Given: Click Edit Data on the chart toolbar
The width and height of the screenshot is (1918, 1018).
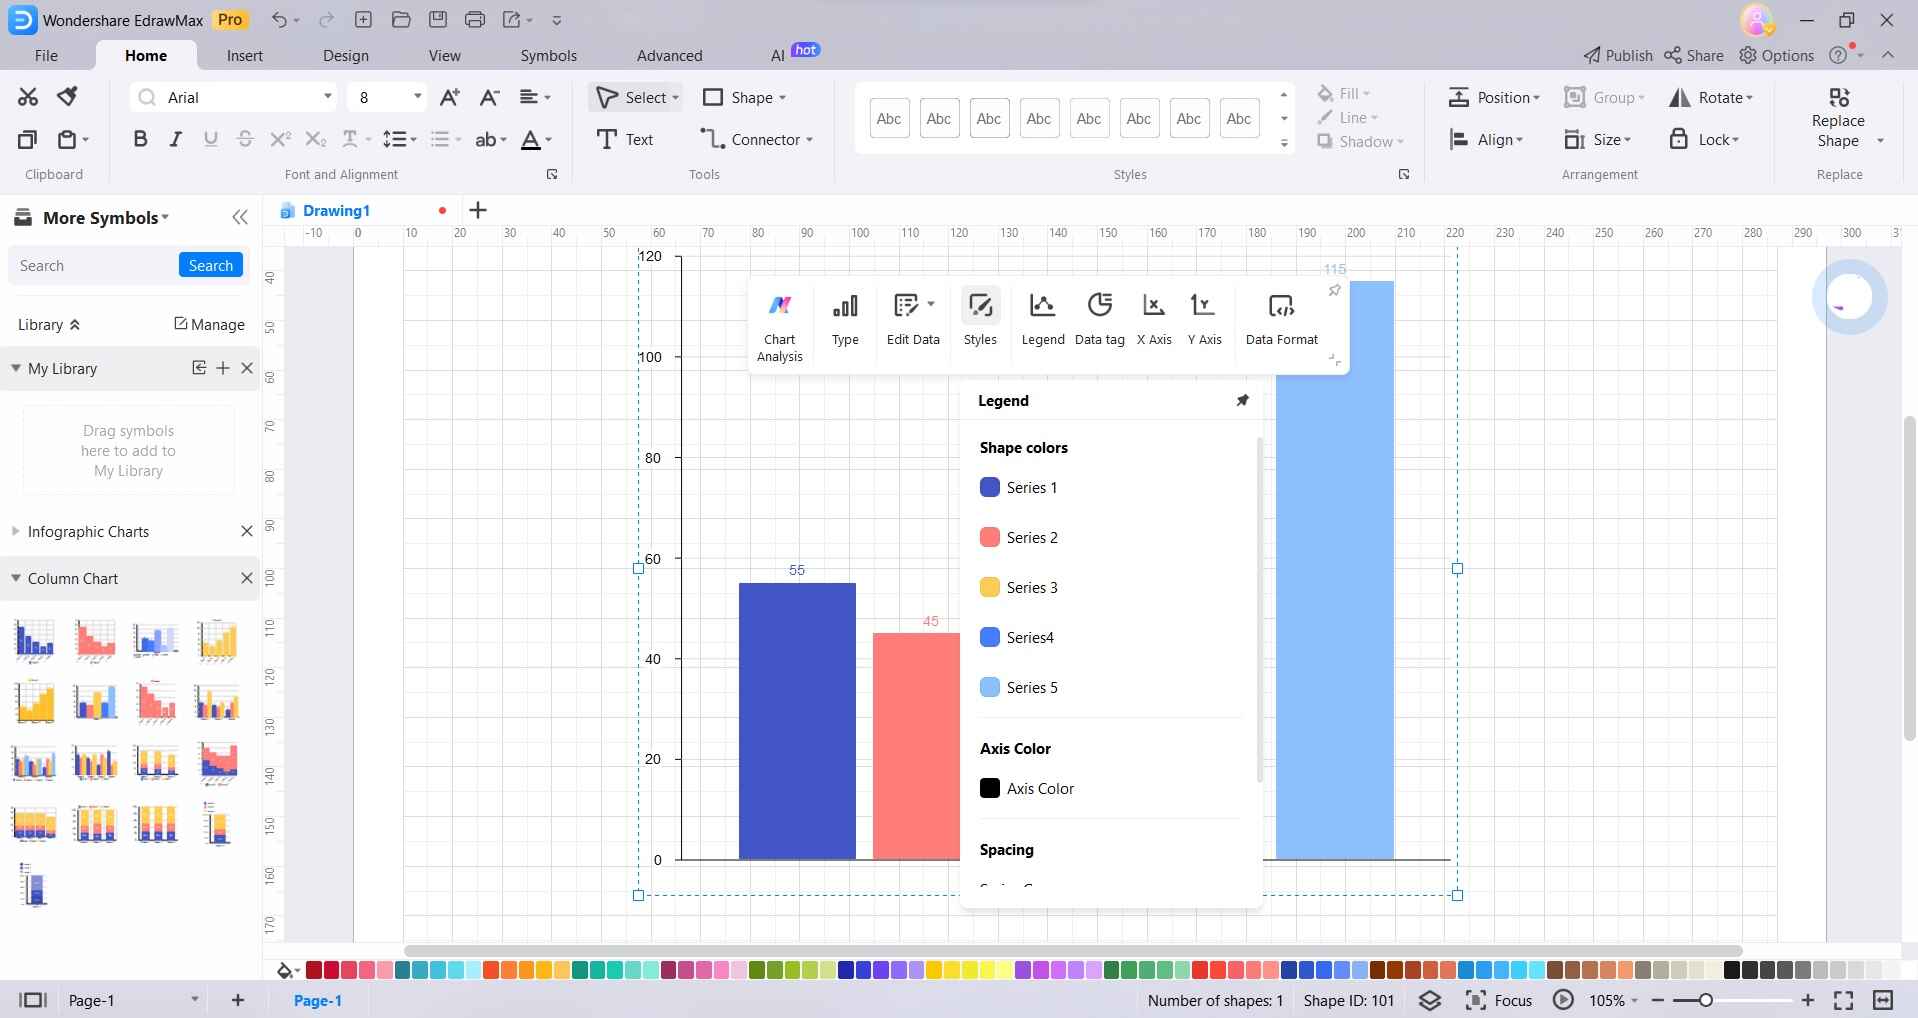Looking at the screenshot, I should (912, 318).
